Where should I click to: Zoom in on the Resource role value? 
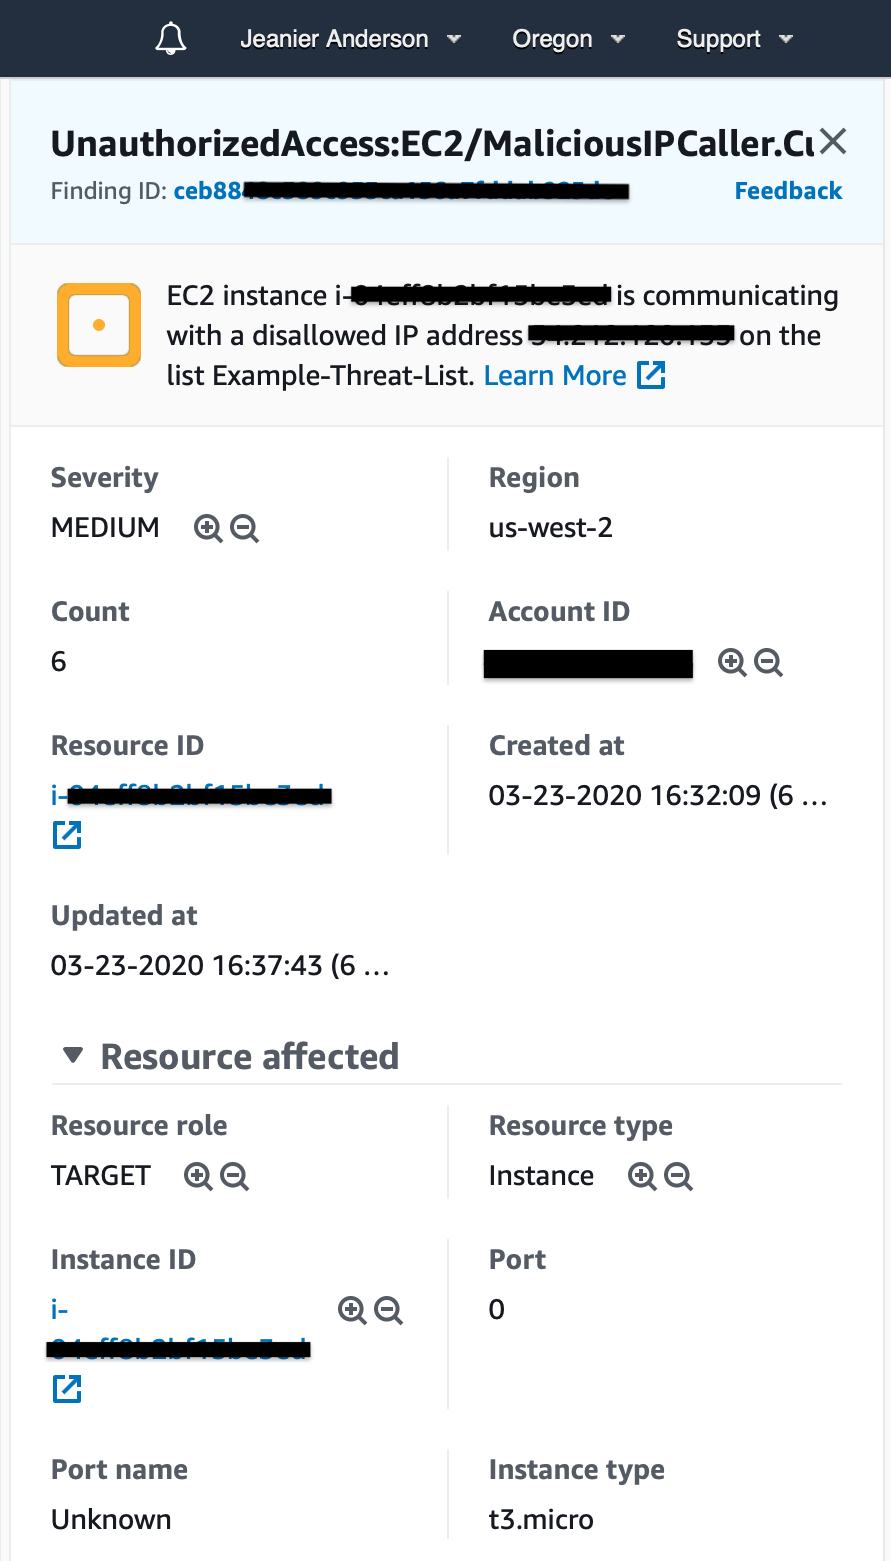pyautogui.click(x=197, y=1176)
